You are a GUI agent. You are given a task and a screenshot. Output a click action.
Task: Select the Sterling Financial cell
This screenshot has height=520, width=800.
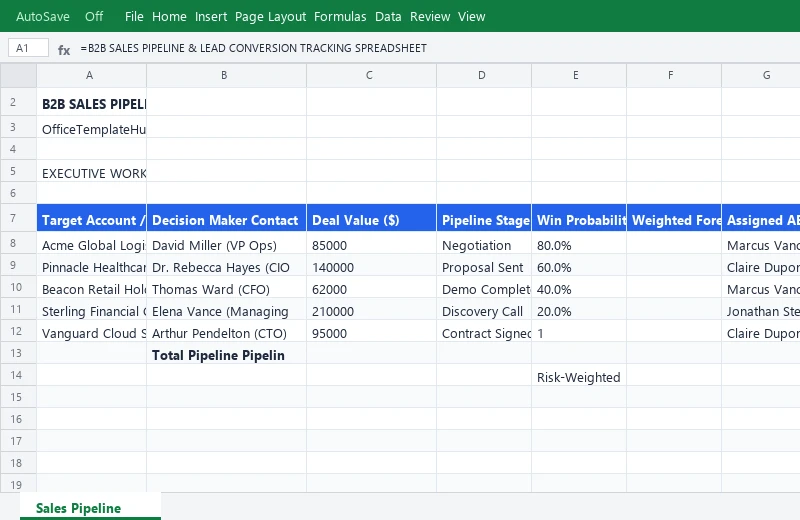[91, 311]
